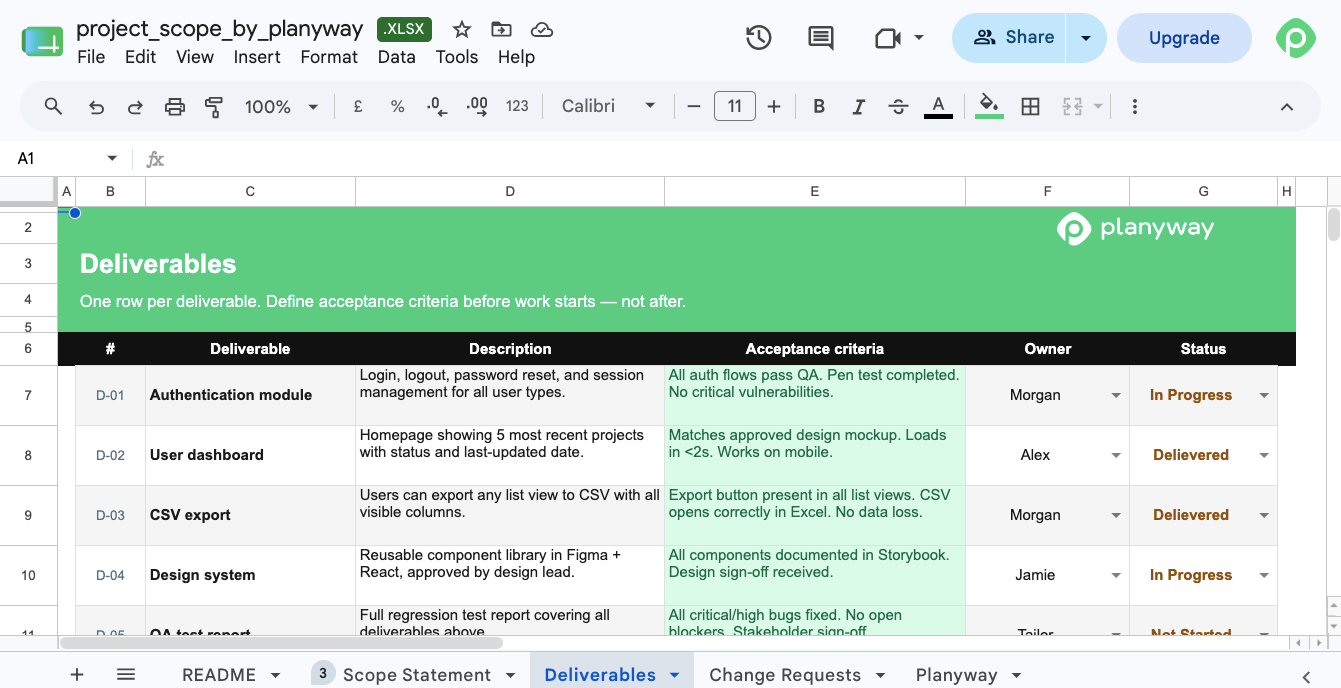The image size is (1341, 688).
Task: Select row 7 header
Action: [x=28, y=395]
